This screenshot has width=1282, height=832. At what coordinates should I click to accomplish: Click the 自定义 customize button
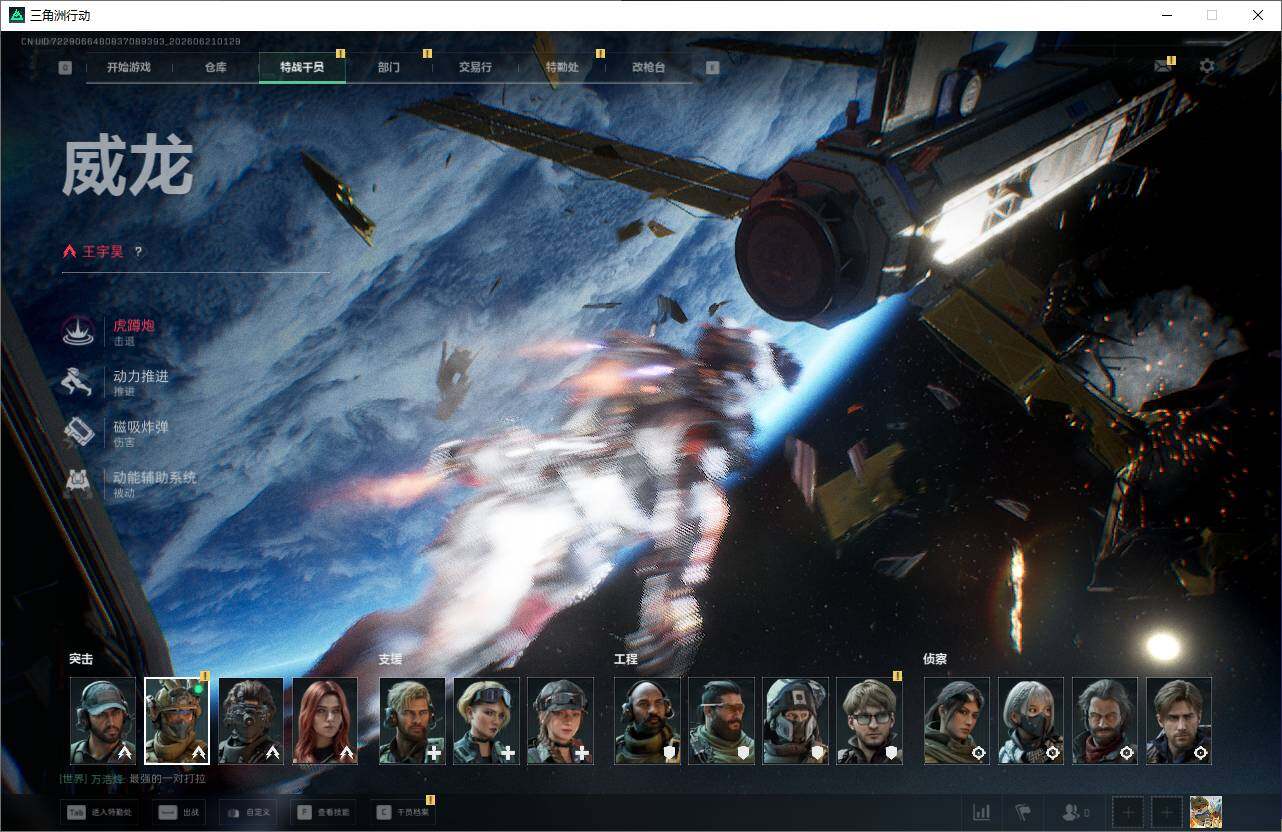click(x=248, y=812)
